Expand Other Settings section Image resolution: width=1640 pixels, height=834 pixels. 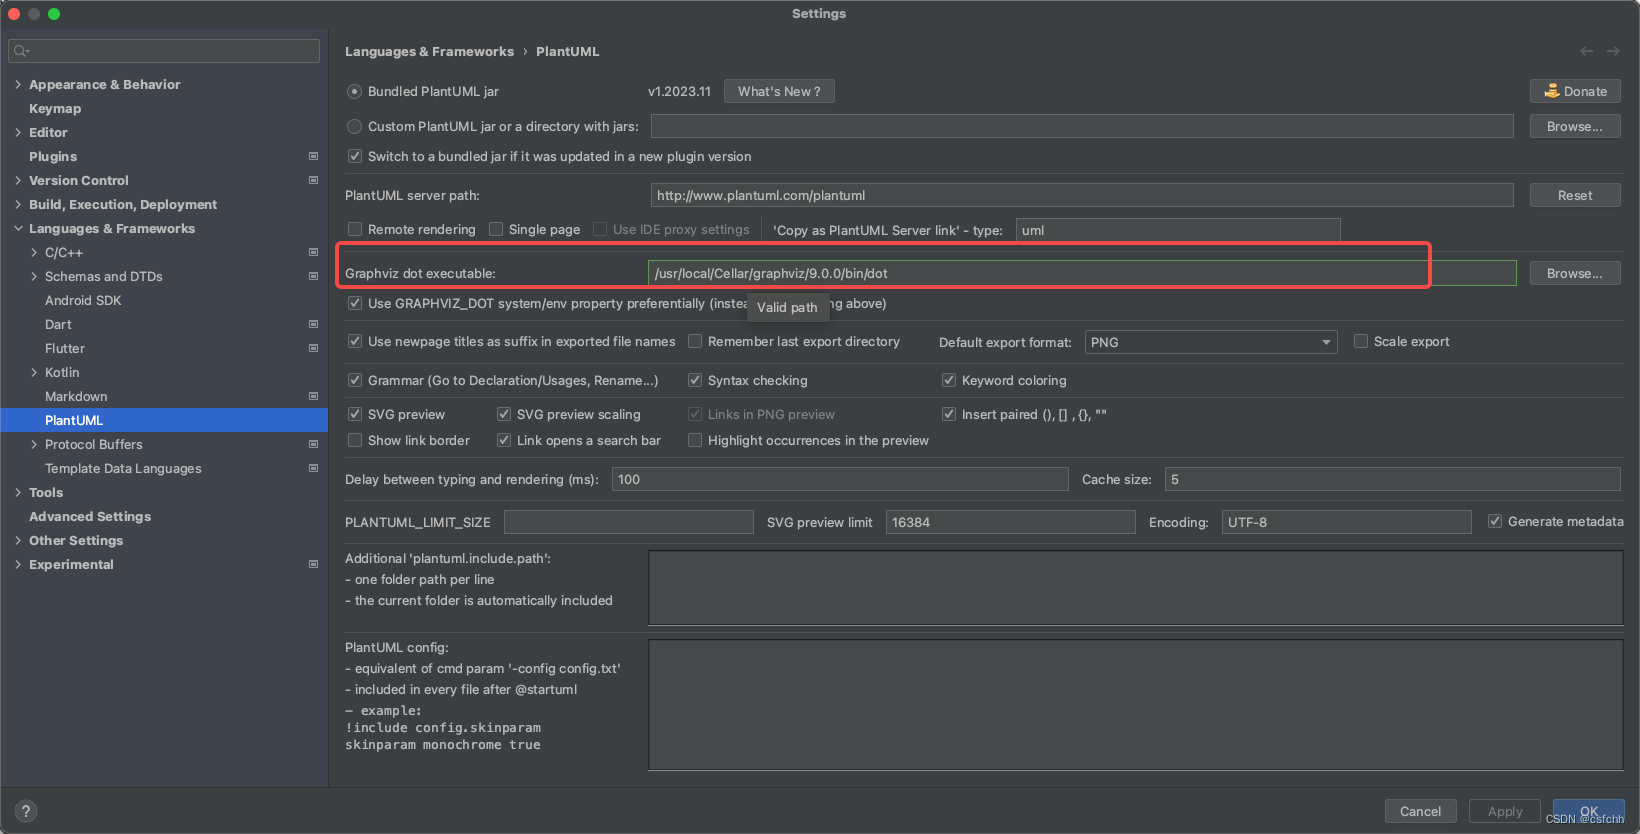pos(18,540)
